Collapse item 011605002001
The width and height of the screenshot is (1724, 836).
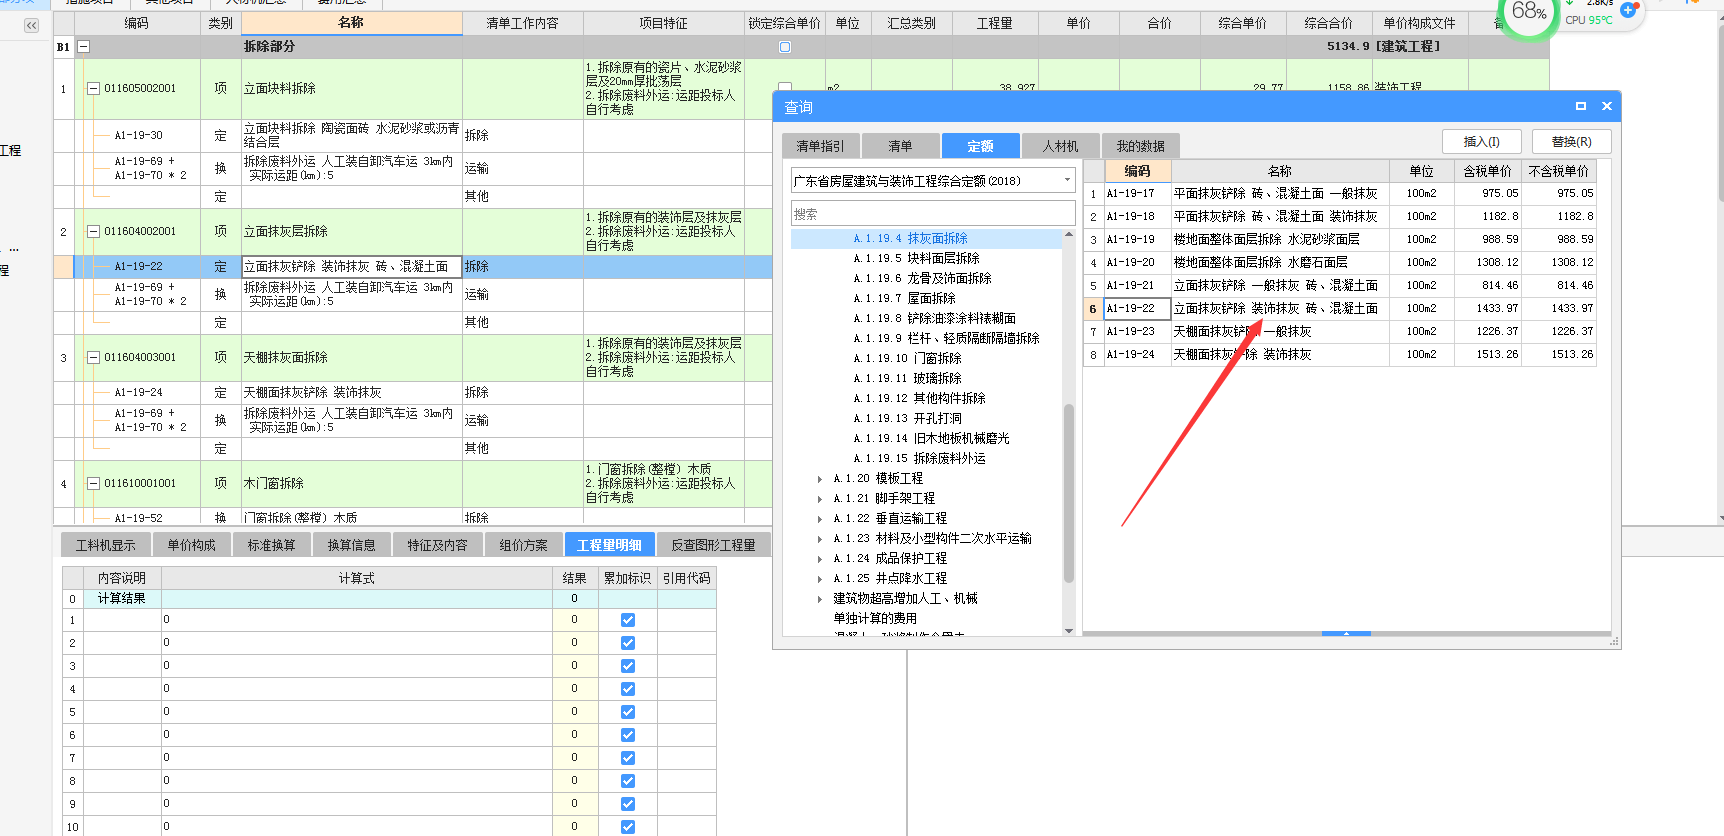coord(94,88)
